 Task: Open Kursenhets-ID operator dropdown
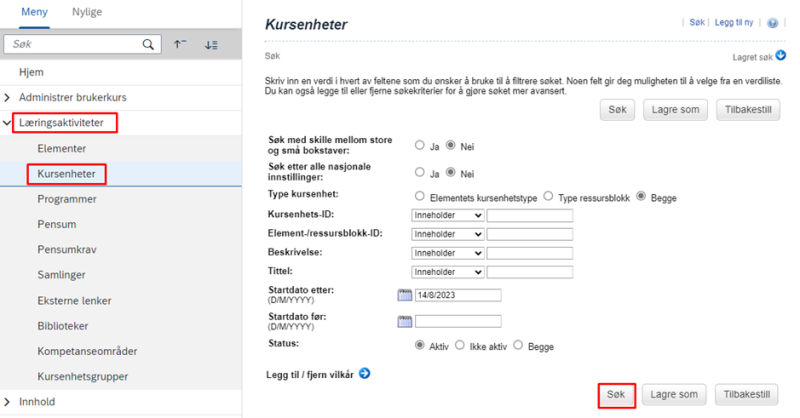coord(447,215)
